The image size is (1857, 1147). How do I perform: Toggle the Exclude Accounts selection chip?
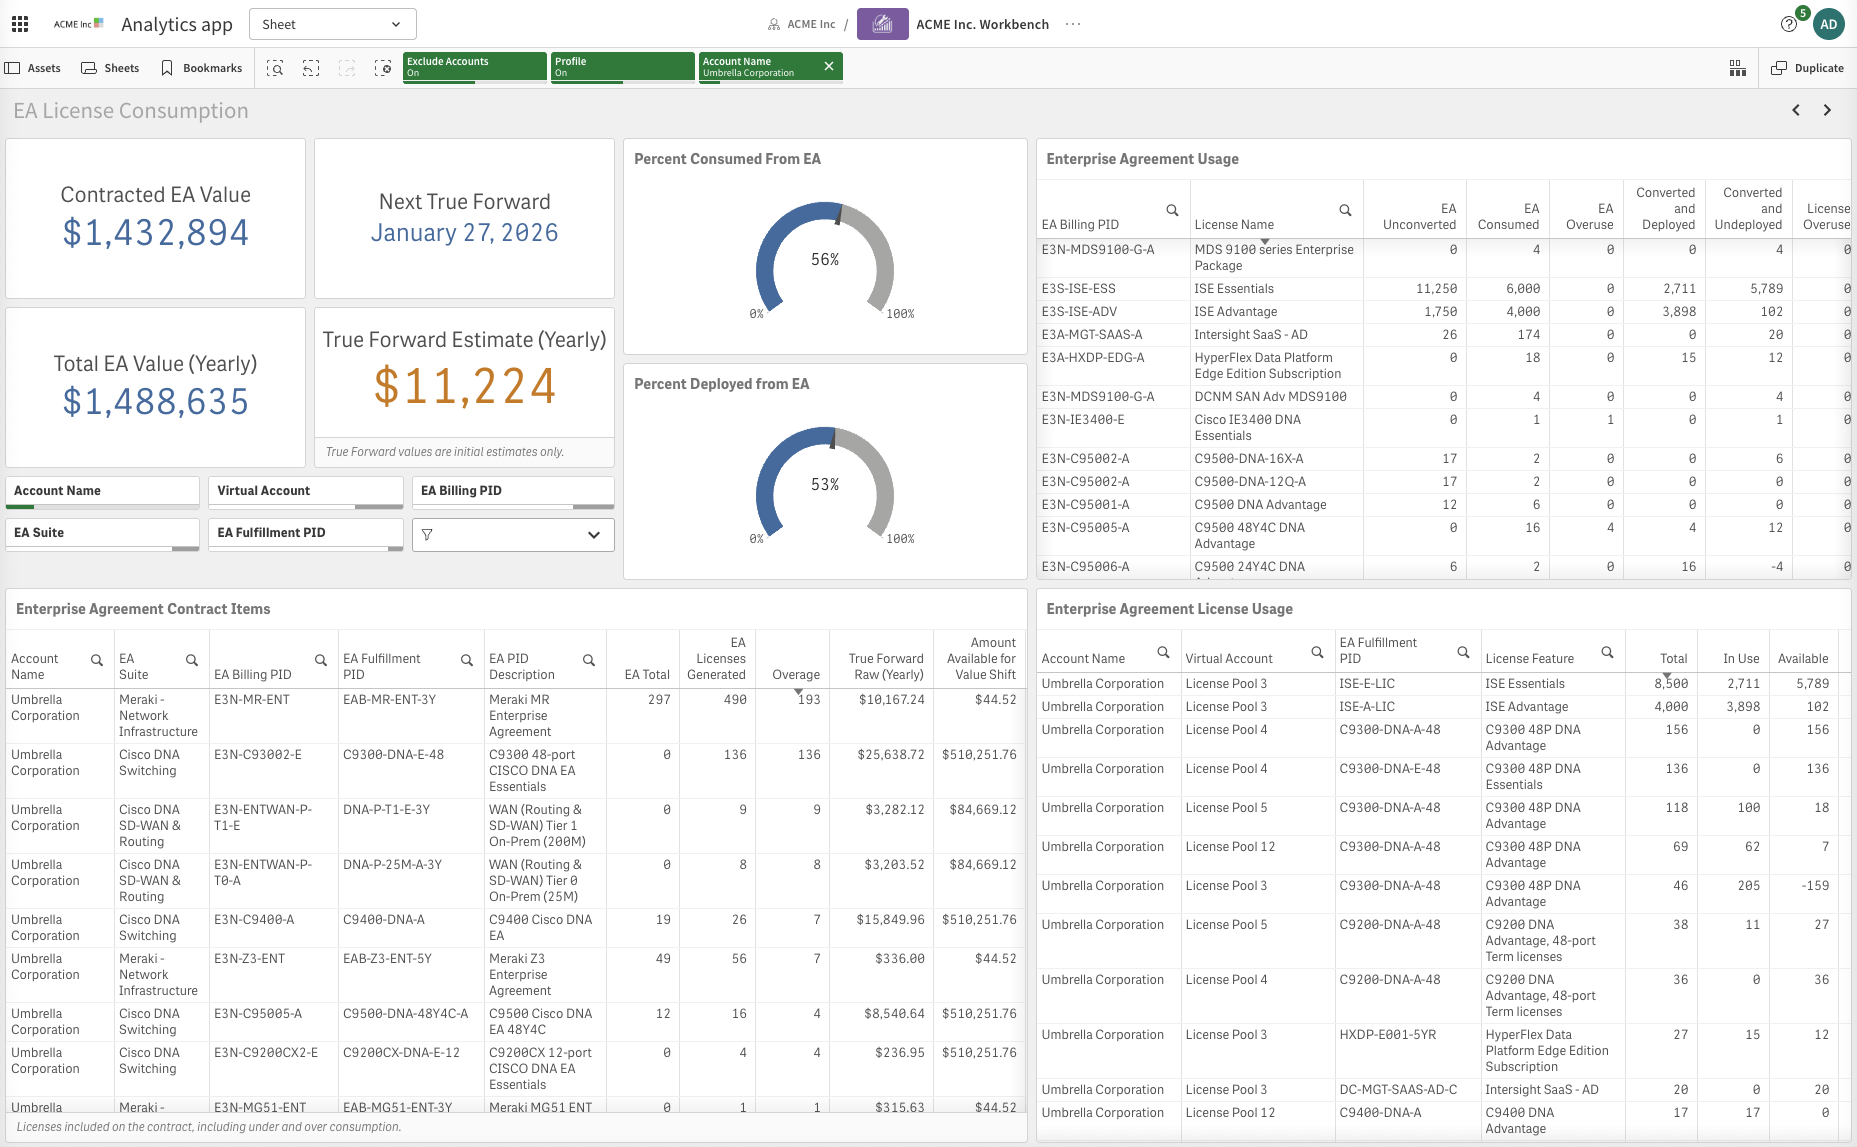point(474,66)
